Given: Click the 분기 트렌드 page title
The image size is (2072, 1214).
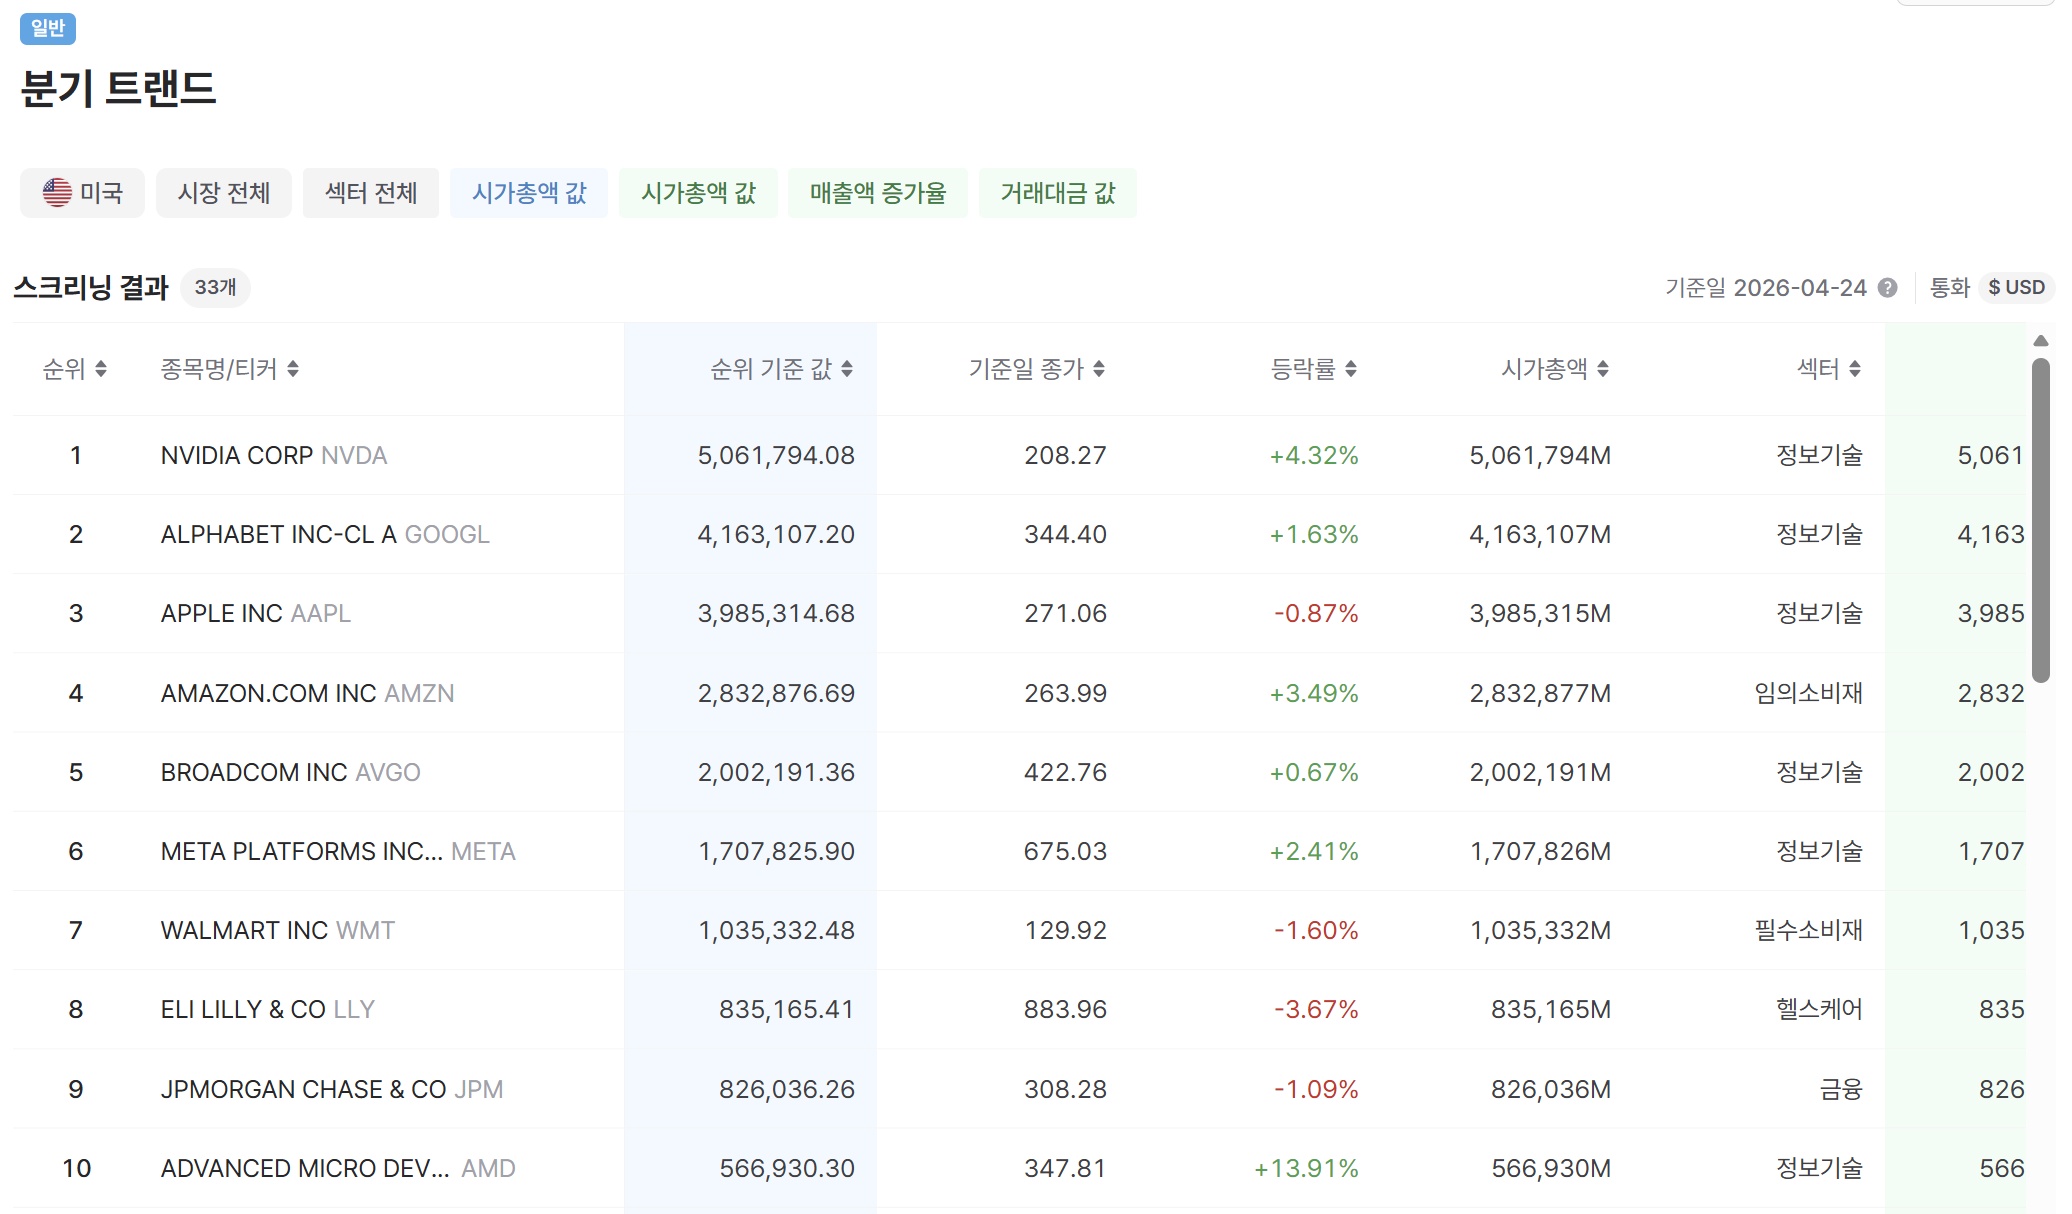Looking at the screenshot, I should 118,89.
